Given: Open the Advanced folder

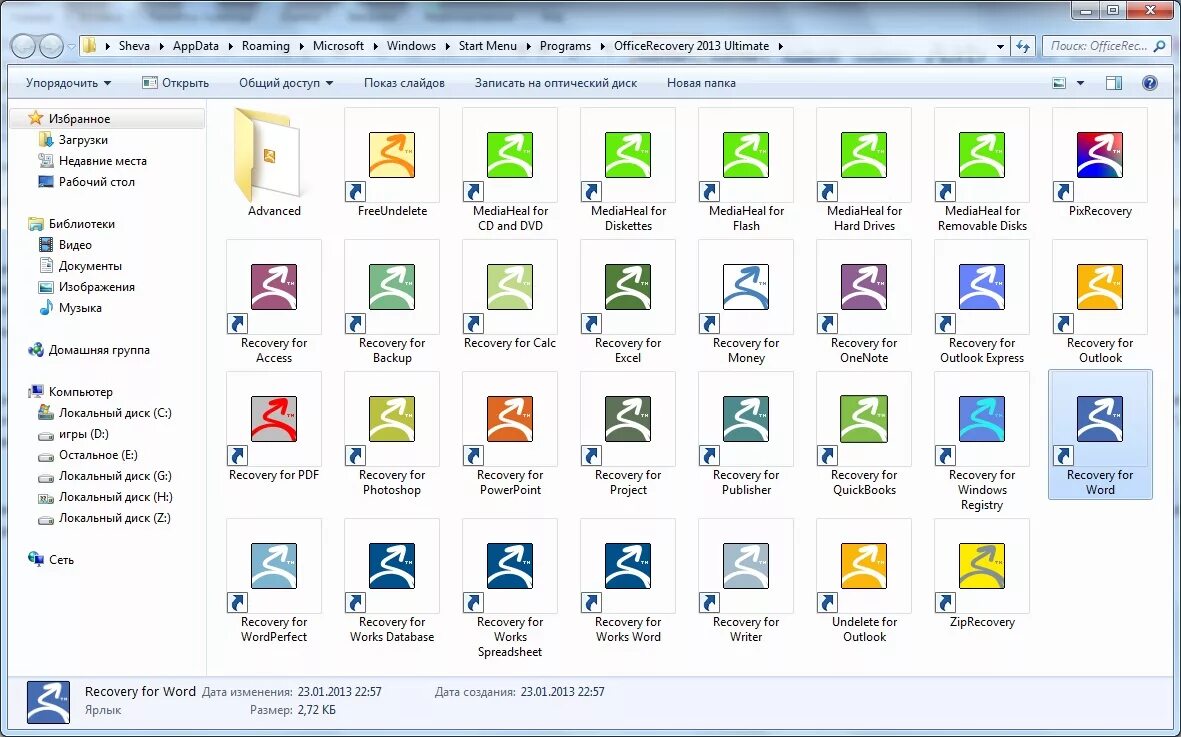Looking at the screenshot, I should pyautogui.click(x=274, y=163).
